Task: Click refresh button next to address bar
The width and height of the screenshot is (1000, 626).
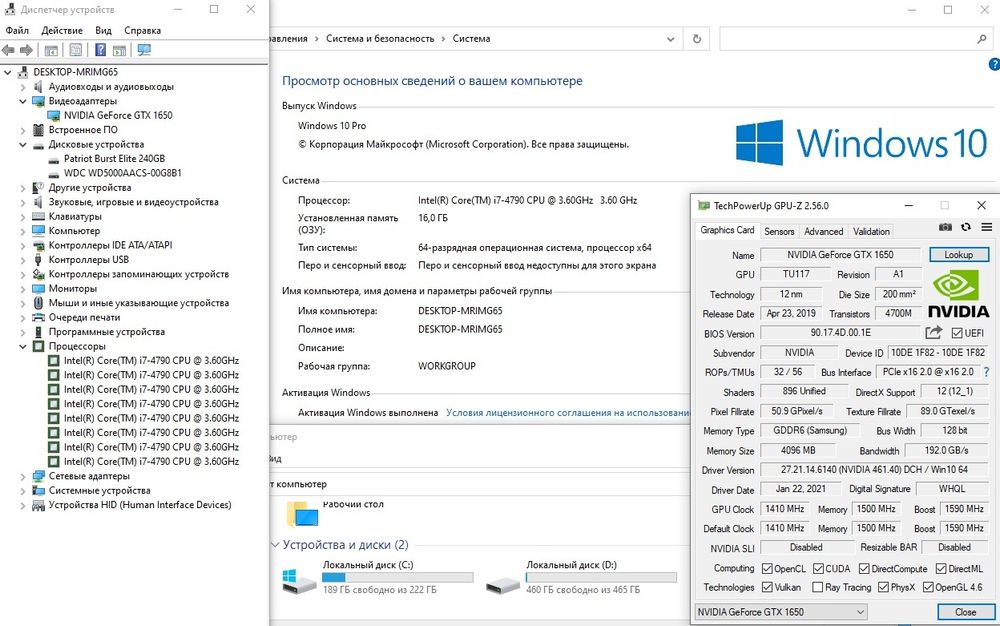Action: 696,39
